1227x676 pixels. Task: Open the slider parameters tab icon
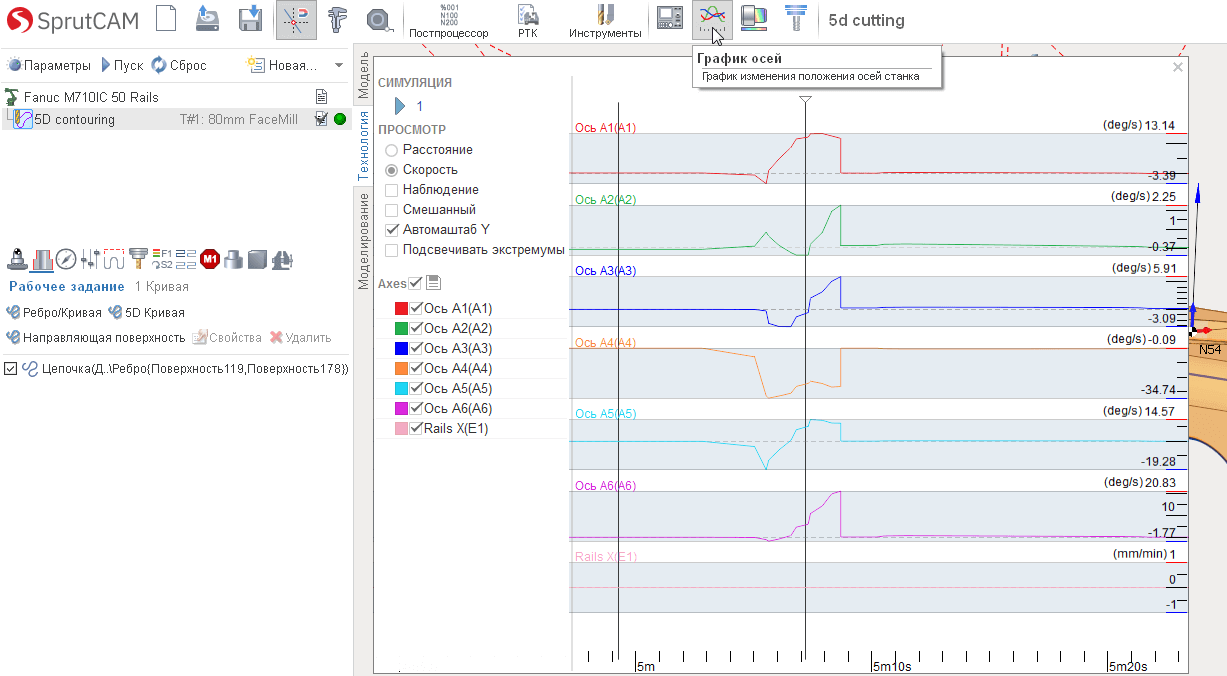click(x=90, y=259)
